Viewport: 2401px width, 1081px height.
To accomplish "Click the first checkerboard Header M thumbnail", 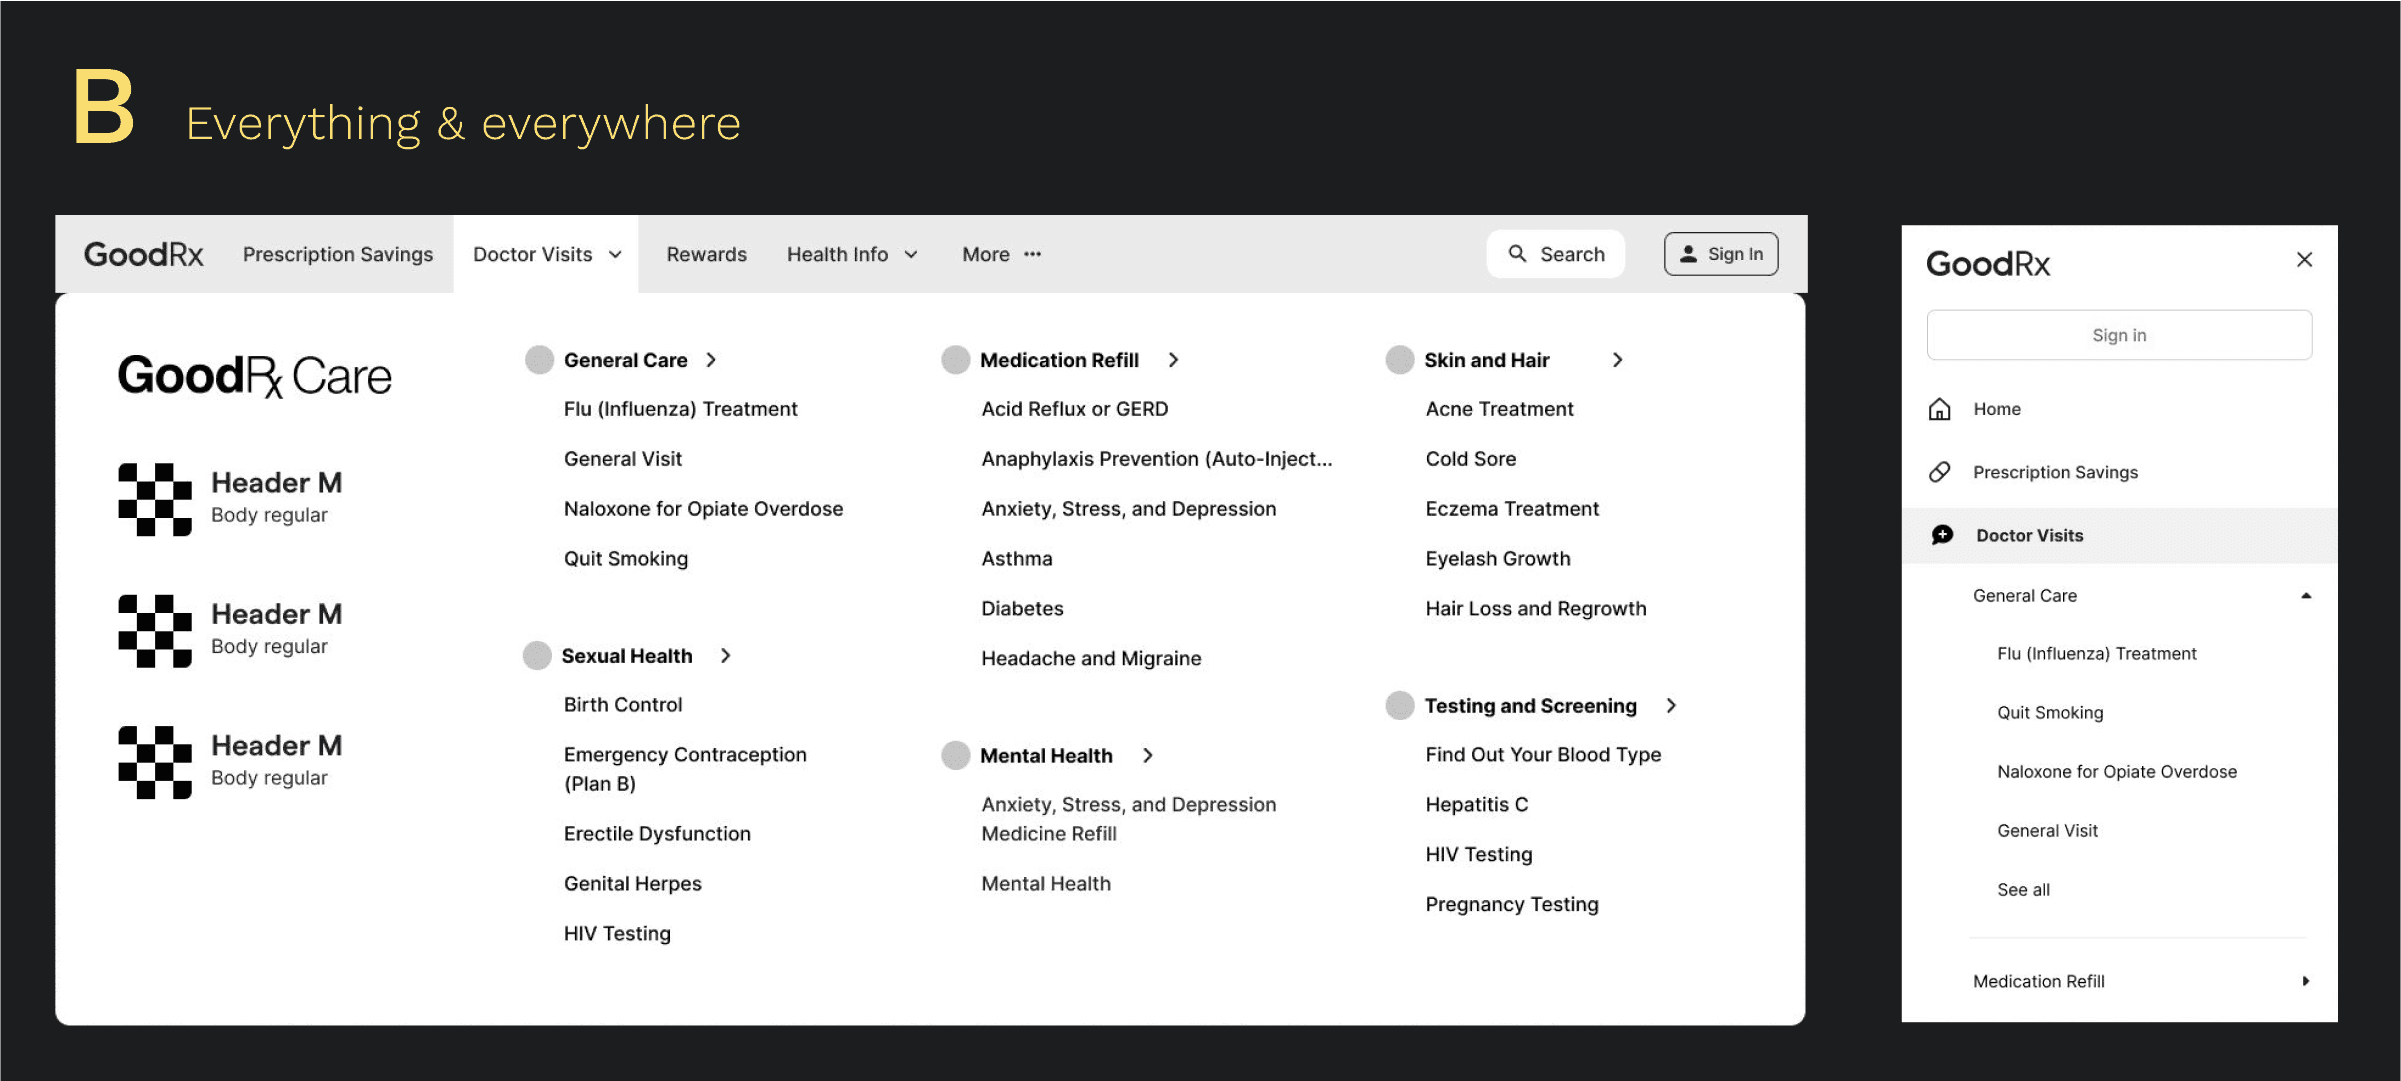I will pyautogui.click(x=155, y=499).
